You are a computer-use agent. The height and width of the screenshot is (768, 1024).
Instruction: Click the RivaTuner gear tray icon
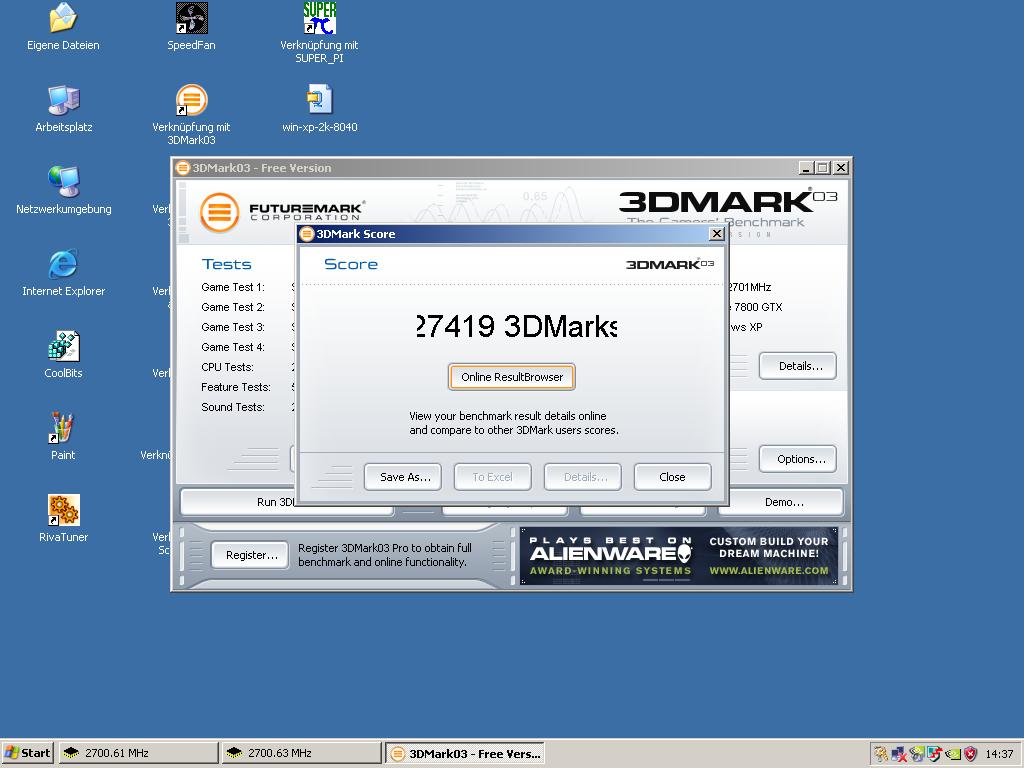point(881,754)
